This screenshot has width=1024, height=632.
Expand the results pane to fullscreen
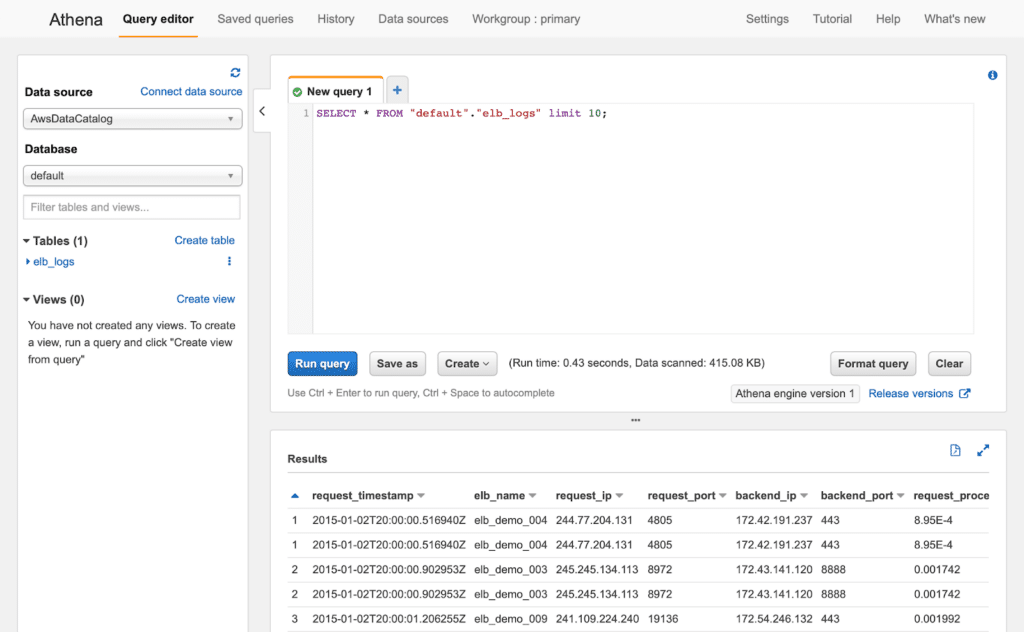[983, 450]
